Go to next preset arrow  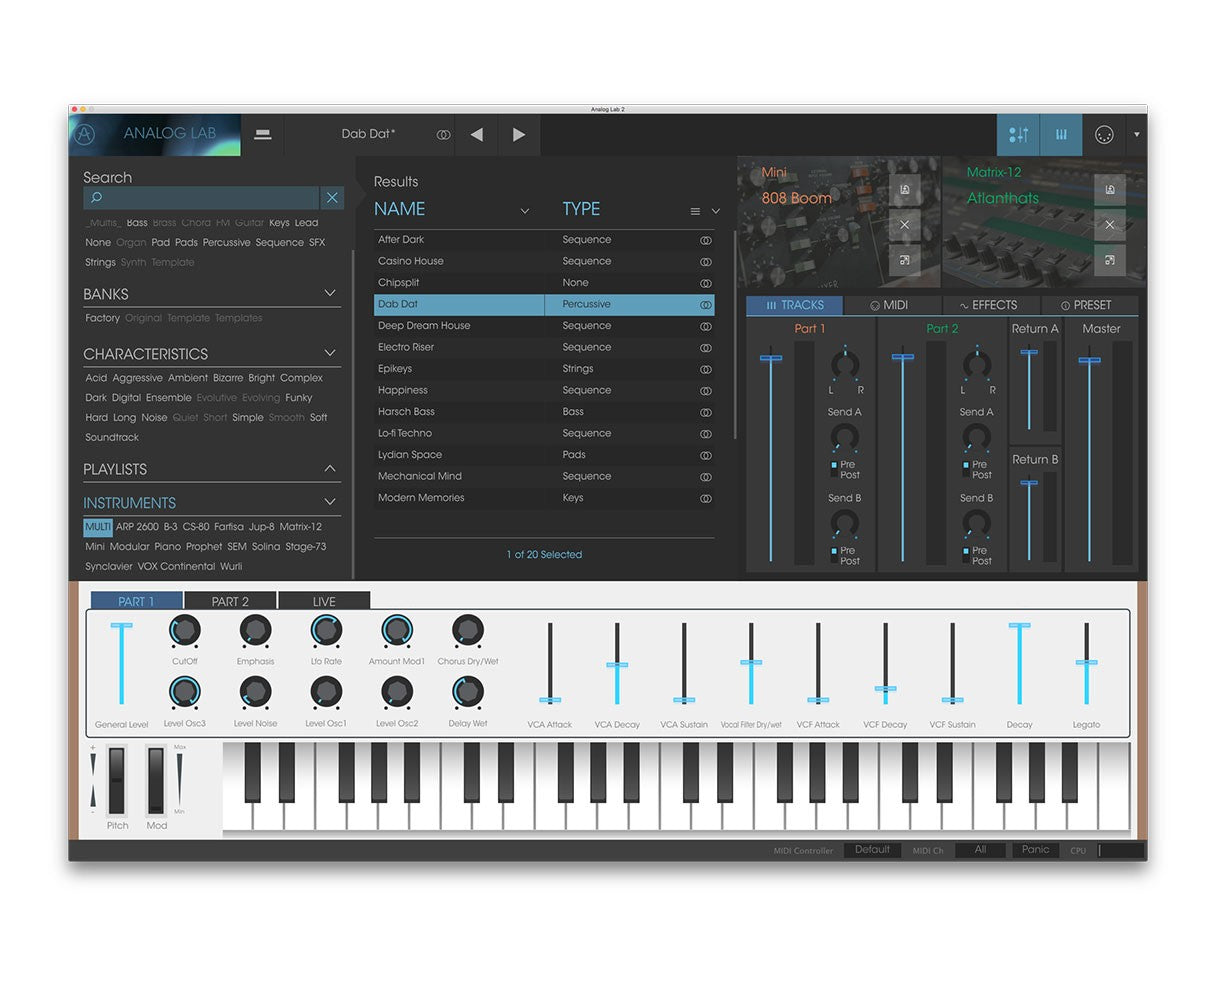coord(518,134)
